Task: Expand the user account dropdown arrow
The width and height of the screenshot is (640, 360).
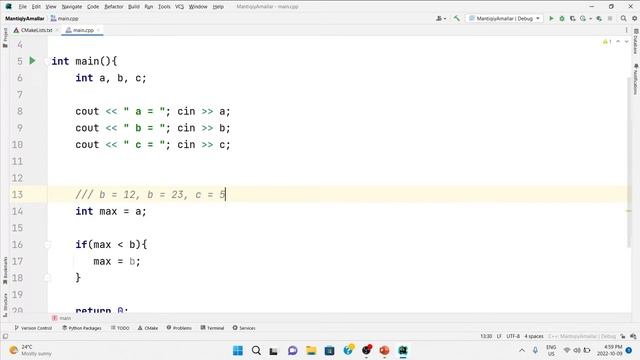Action: click(x=444, y=18)
